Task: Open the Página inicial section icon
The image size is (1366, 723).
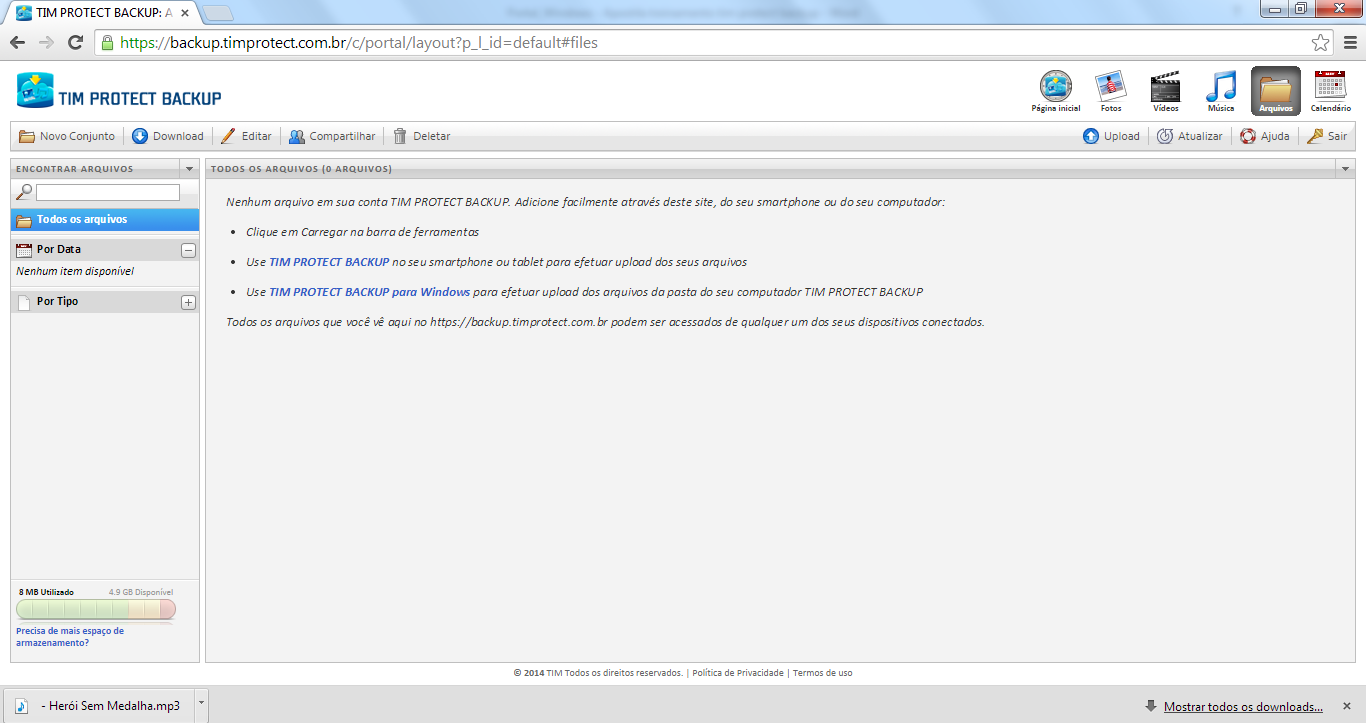Action: (x=1056, y=91)
